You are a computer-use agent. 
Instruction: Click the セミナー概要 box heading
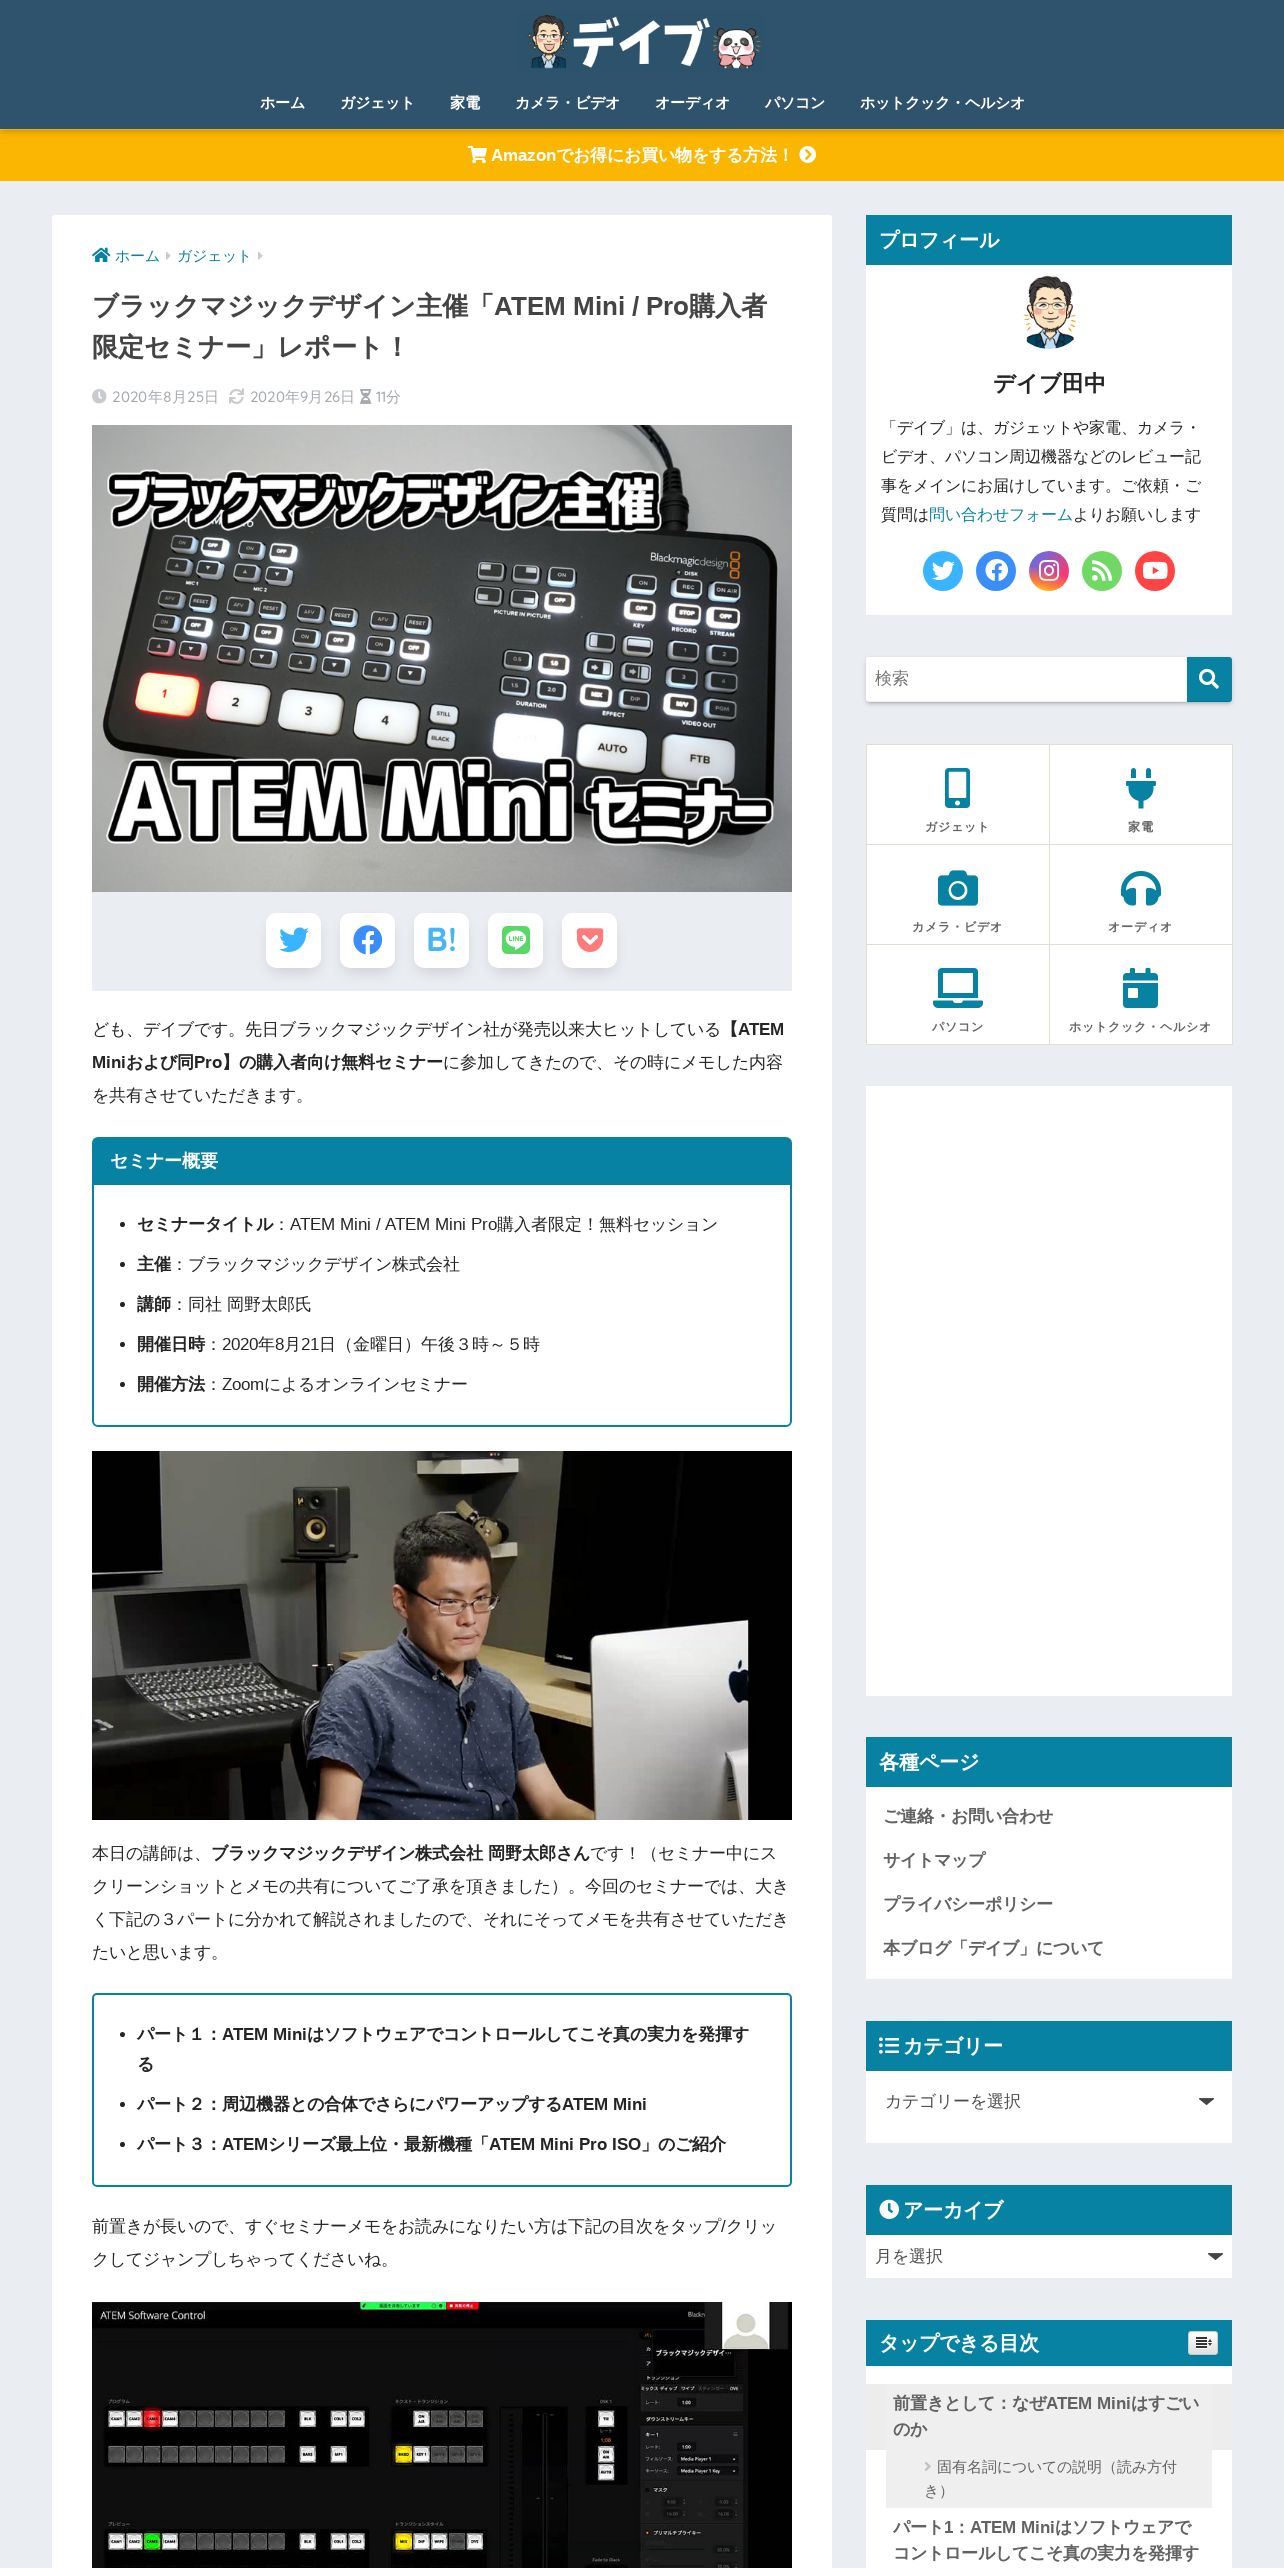pyautogui.click(x=164, y=1161)
